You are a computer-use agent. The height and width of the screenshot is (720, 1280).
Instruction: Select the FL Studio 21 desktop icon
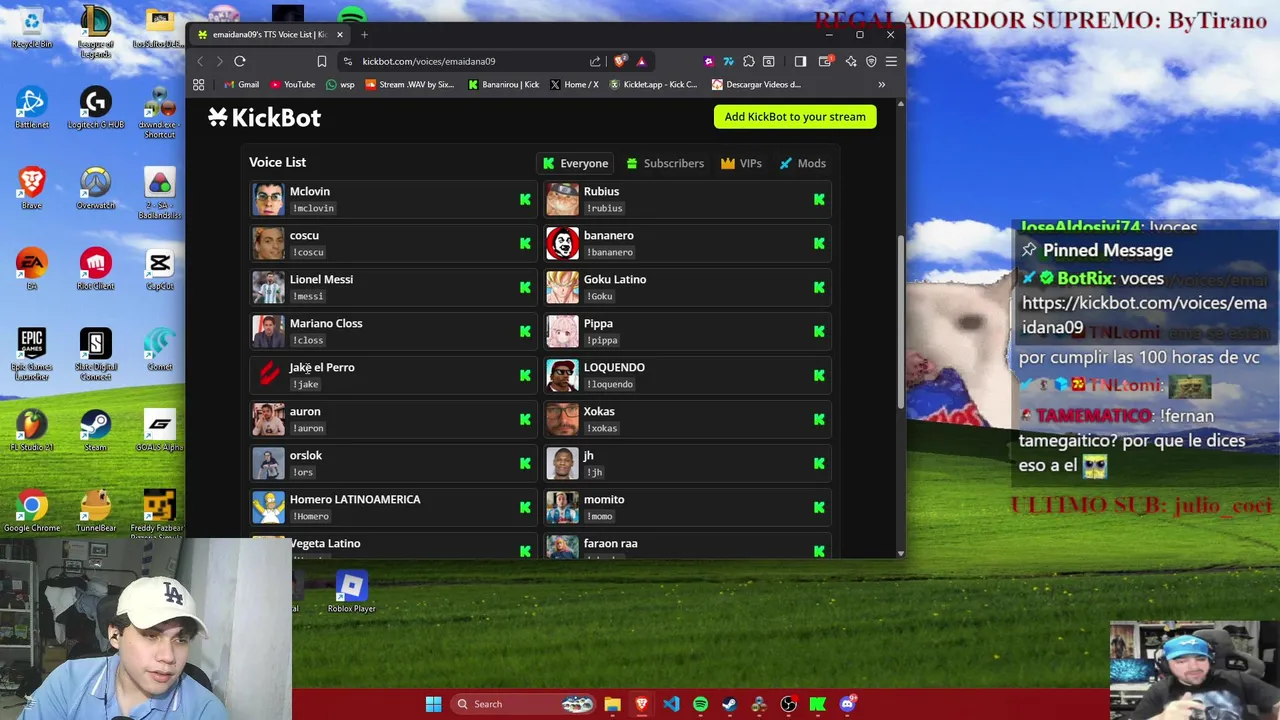point(31,430)
